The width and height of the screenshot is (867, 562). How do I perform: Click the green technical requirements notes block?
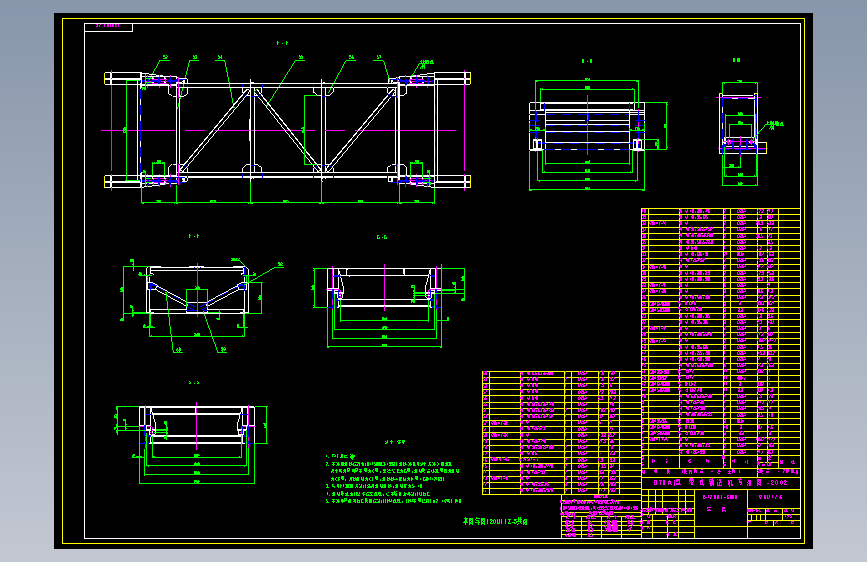393,478
